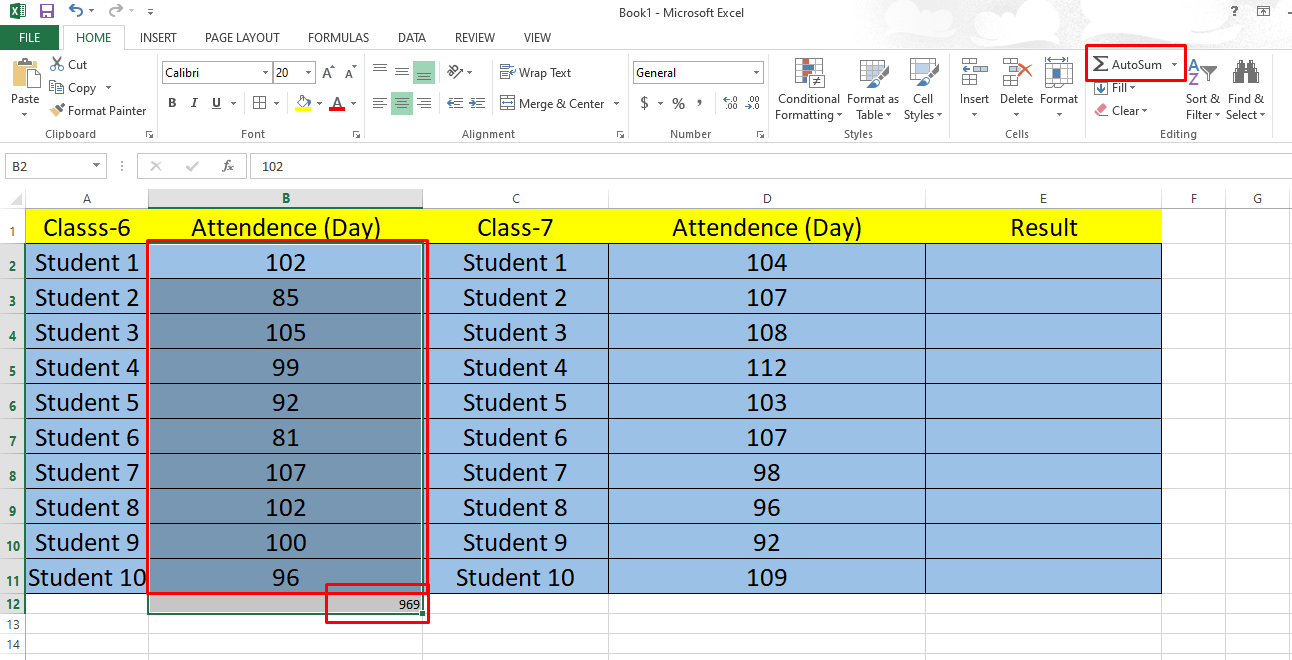This screenshot has height=660, width=1292.
Task: Open the Name Box dropdown arrow
Action: pyautogui.click(x=97, y=166)
